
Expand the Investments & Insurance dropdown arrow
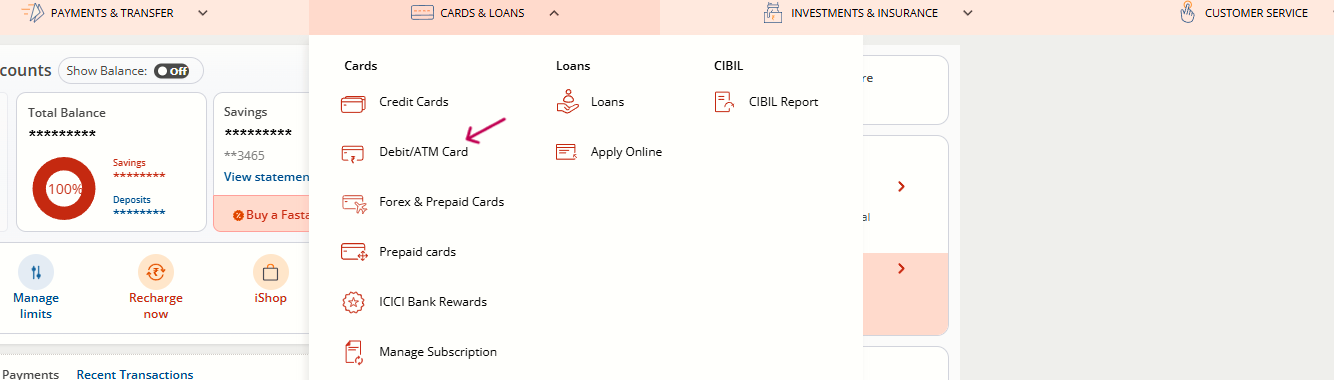coord(967,13)
